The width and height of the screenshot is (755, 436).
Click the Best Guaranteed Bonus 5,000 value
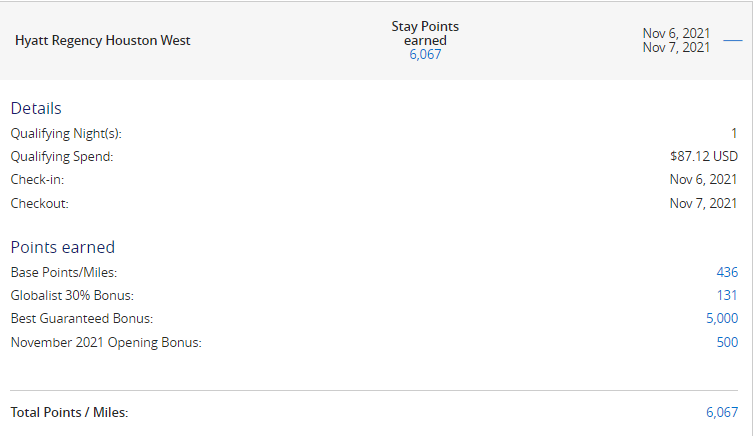[x=722, y=318]
